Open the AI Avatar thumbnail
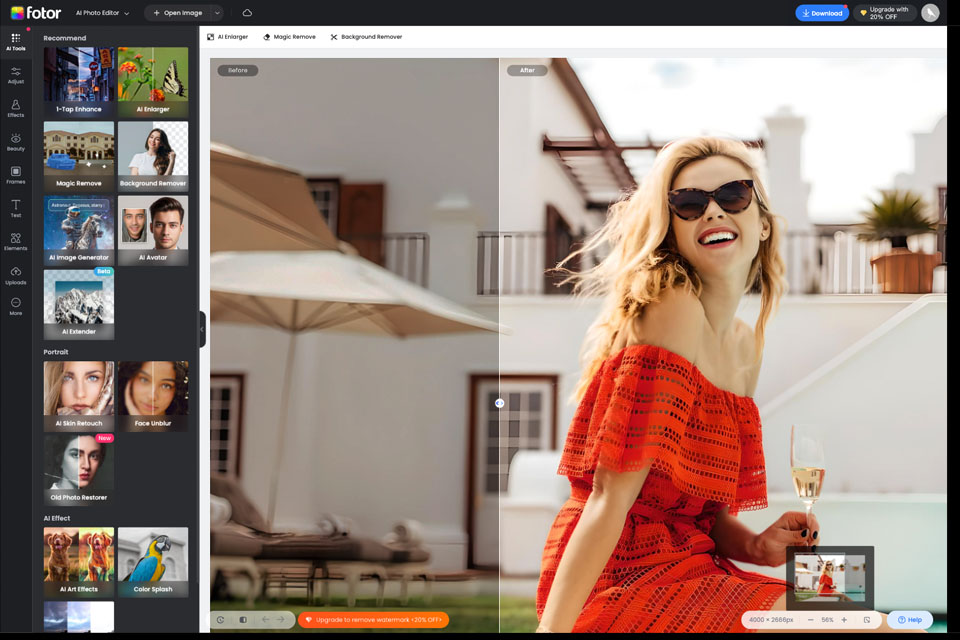960x640 pixels. pyautogui.click(x=153, y=230)
